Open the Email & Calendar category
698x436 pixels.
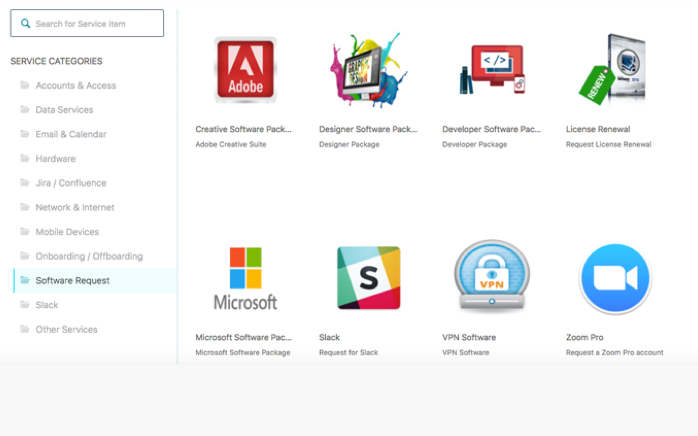tap(71, 134)
